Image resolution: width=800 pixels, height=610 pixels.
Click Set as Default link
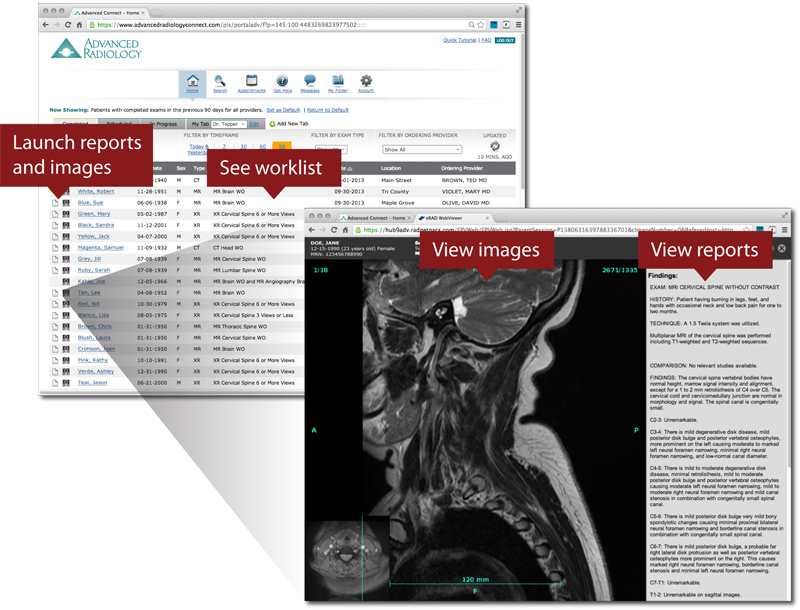click(283, 110)
